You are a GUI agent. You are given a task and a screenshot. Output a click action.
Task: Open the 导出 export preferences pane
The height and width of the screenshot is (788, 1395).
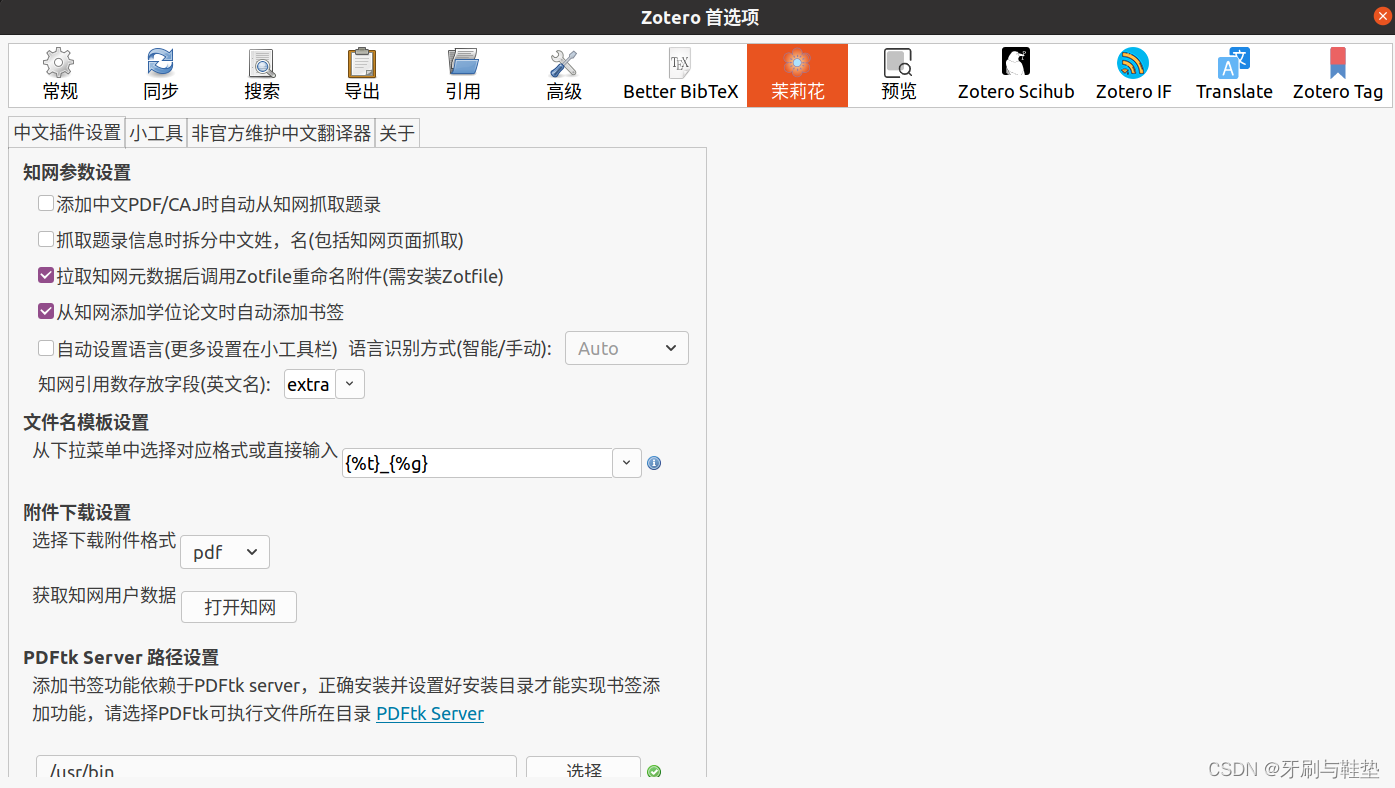(362, 75)
